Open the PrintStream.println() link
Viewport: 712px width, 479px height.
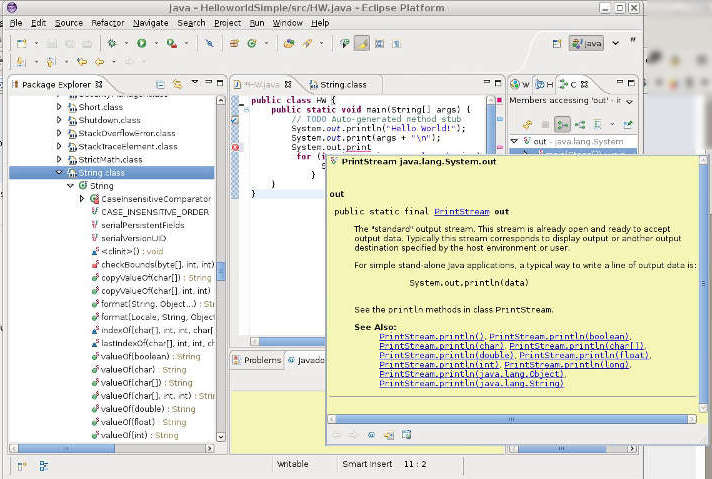click(431, 336)
